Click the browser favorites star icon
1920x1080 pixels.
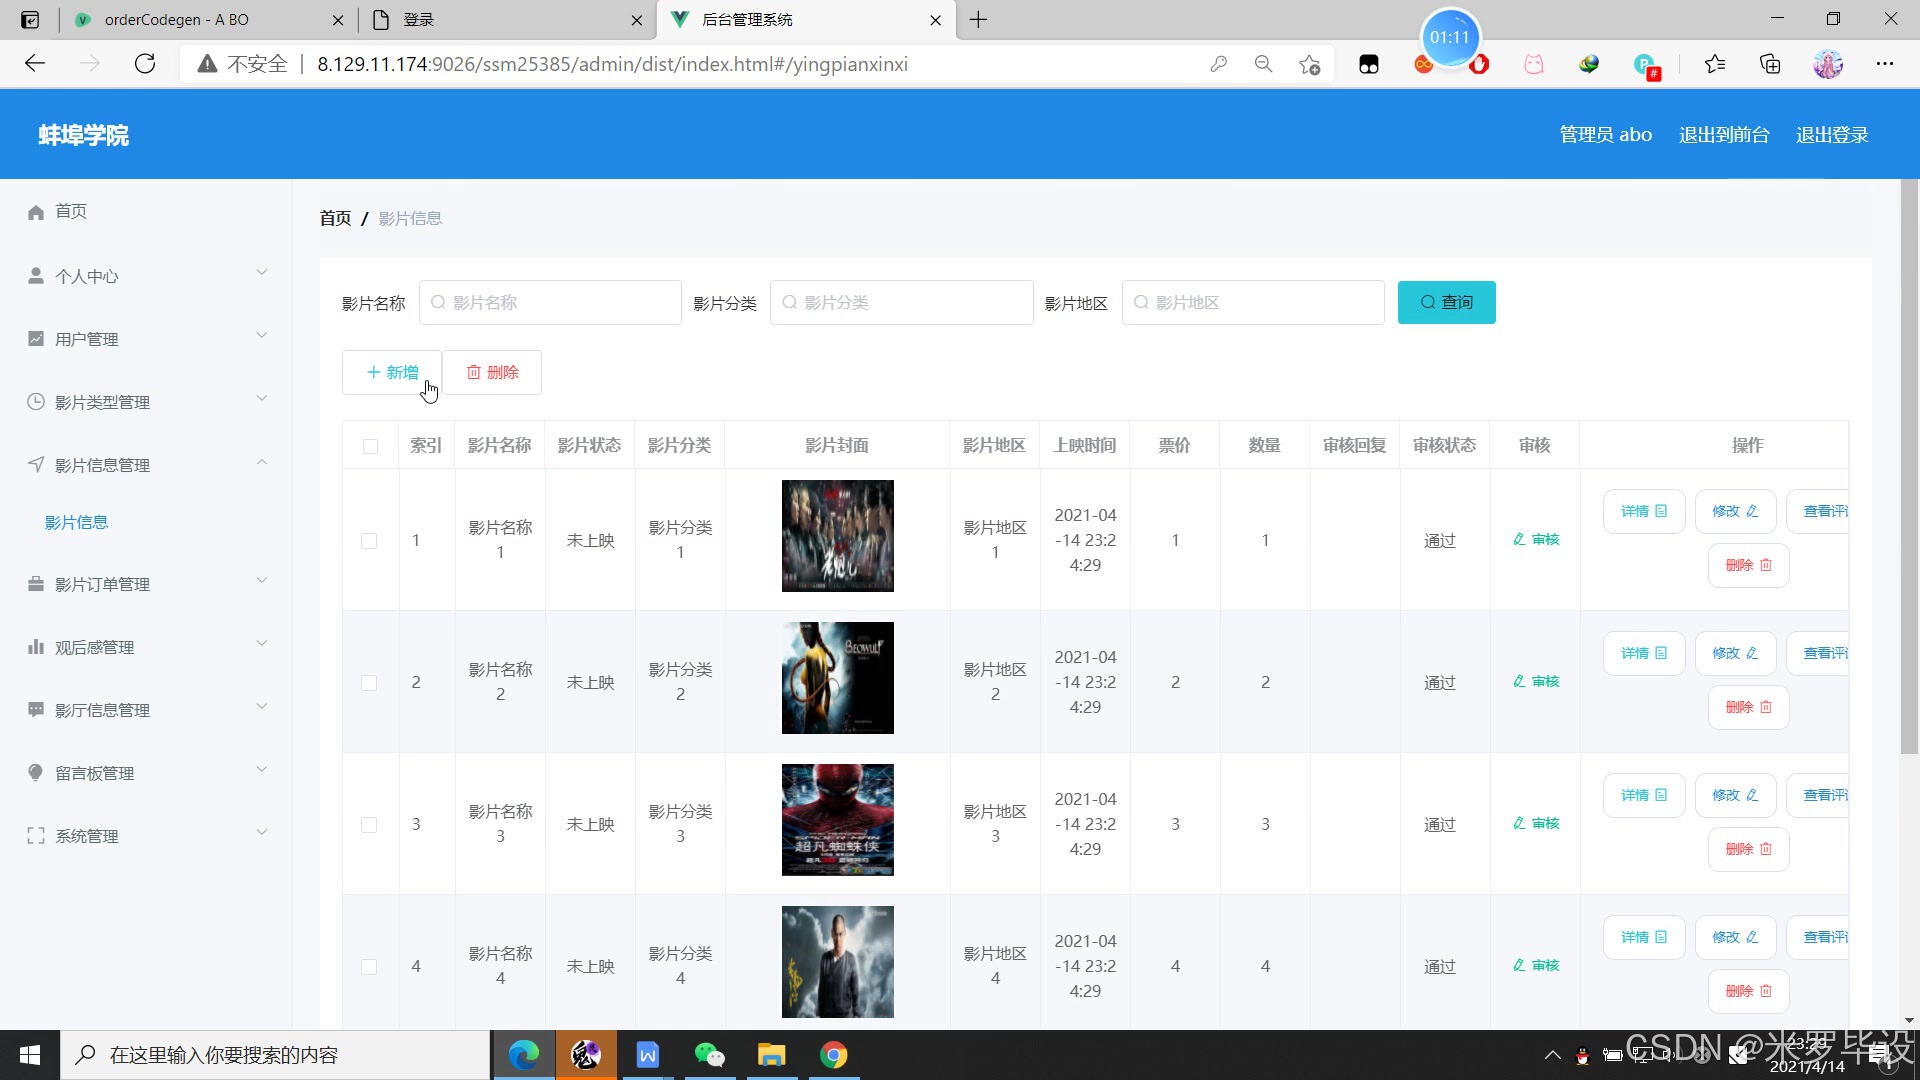click(x=1715, y=64)
